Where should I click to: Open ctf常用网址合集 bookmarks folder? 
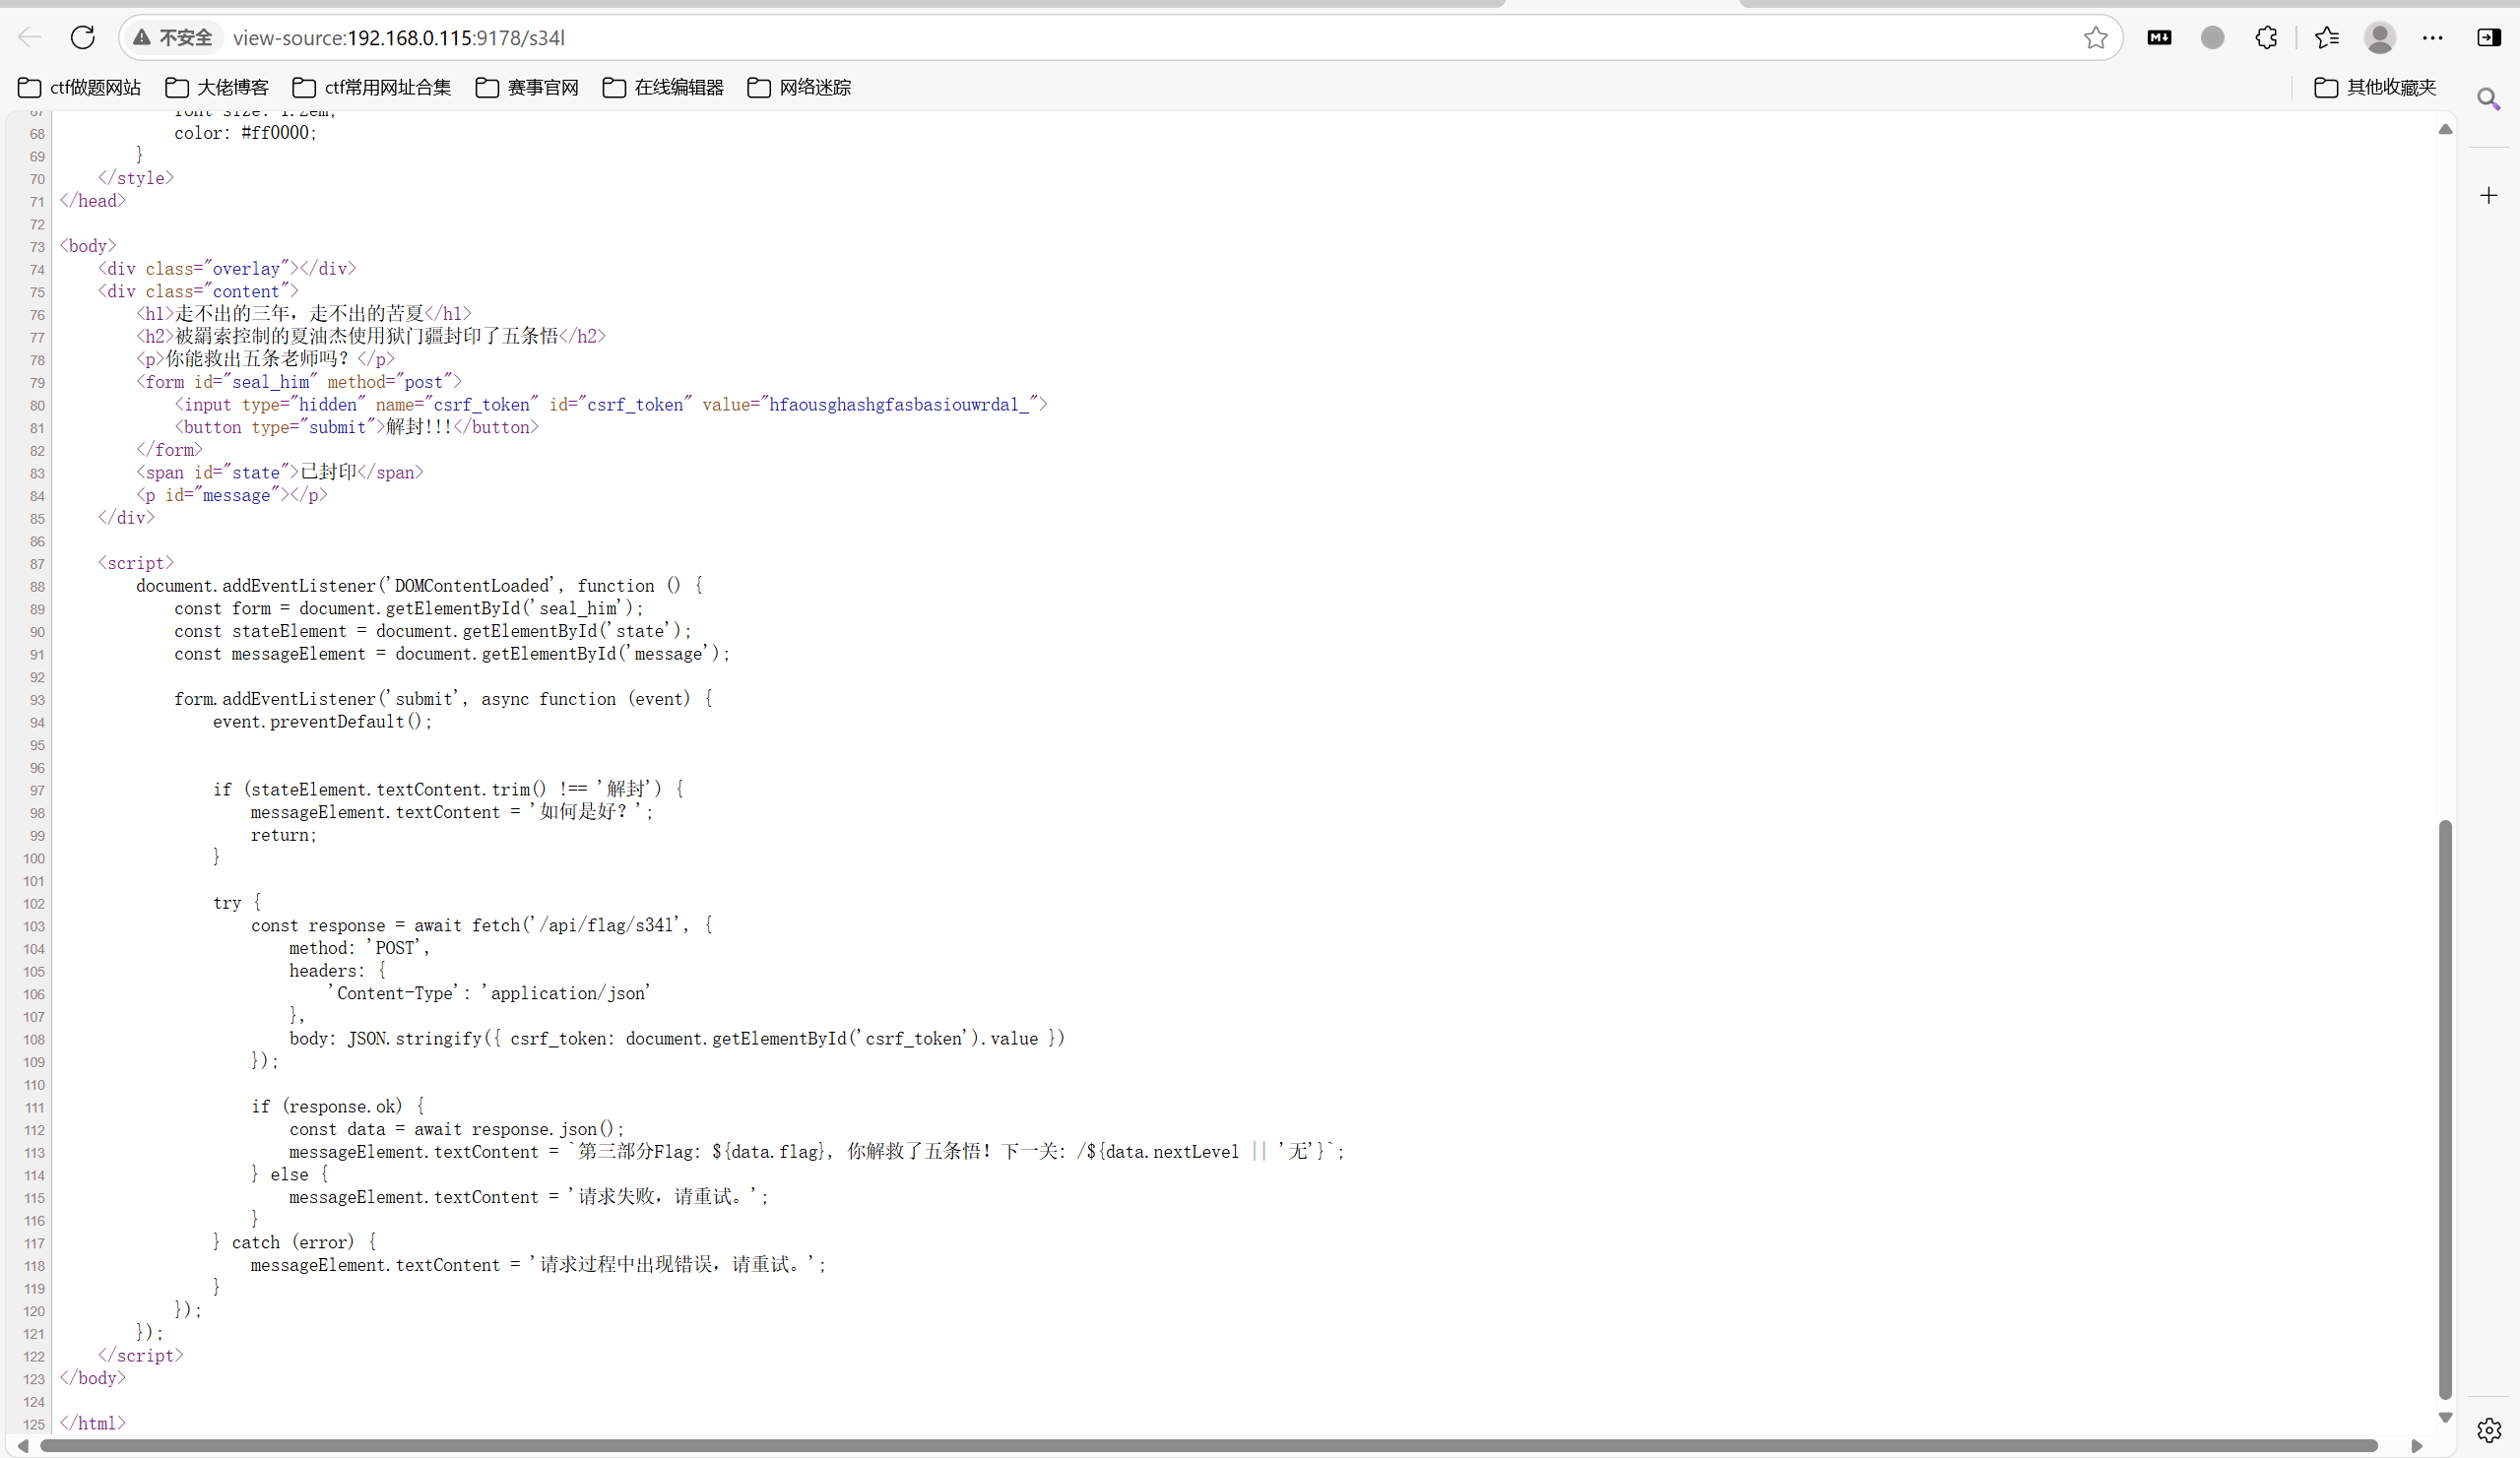[x=372, y=88]
